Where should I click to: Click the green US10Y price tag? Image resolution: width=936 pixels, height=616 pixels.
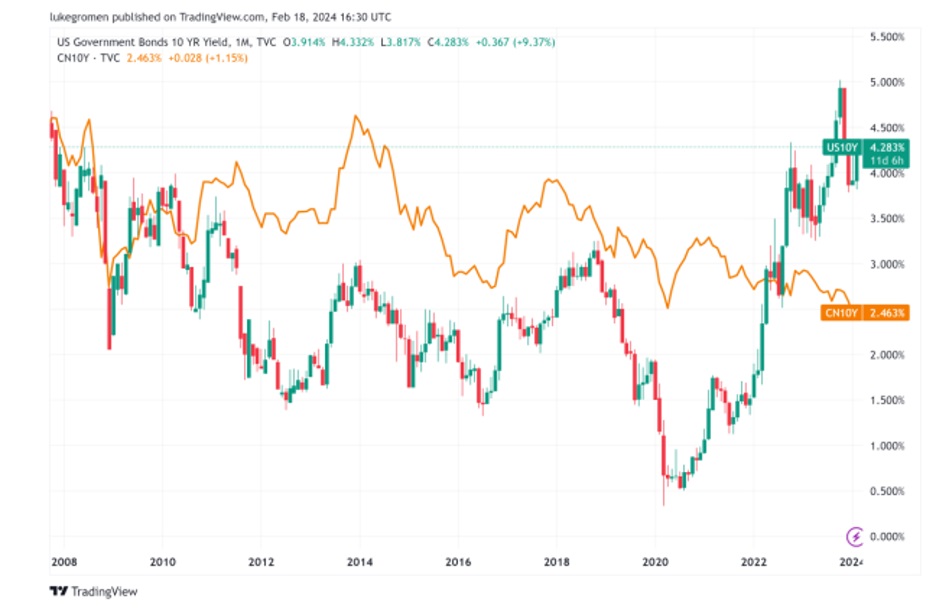[x=838, y=147]
